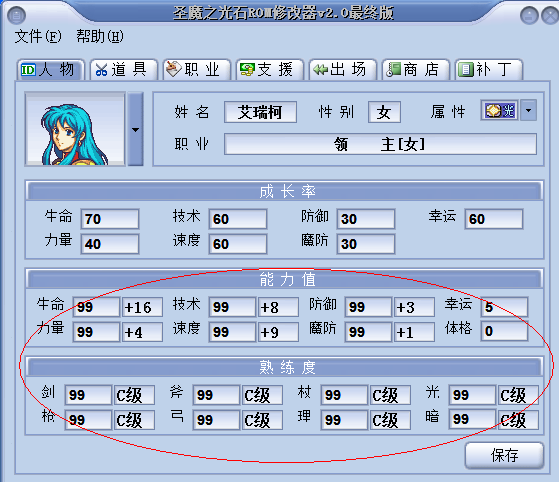Image resolution: width=559 pixels, height=482 pixels.
Task: Open the 职业 class selector field
Action: (x=380, y=144)
